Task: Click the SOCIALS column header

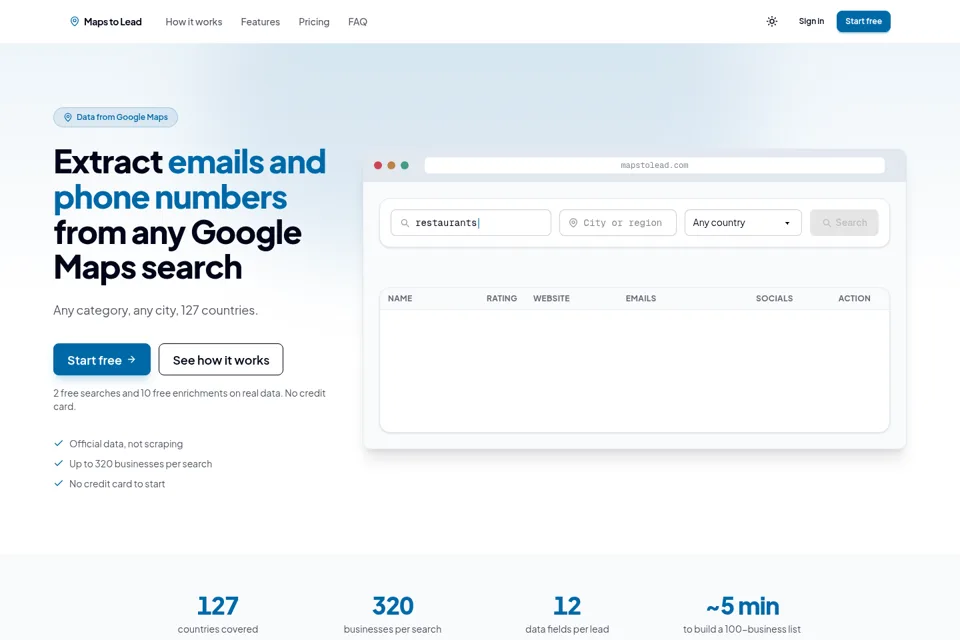Action: point(774,298)
